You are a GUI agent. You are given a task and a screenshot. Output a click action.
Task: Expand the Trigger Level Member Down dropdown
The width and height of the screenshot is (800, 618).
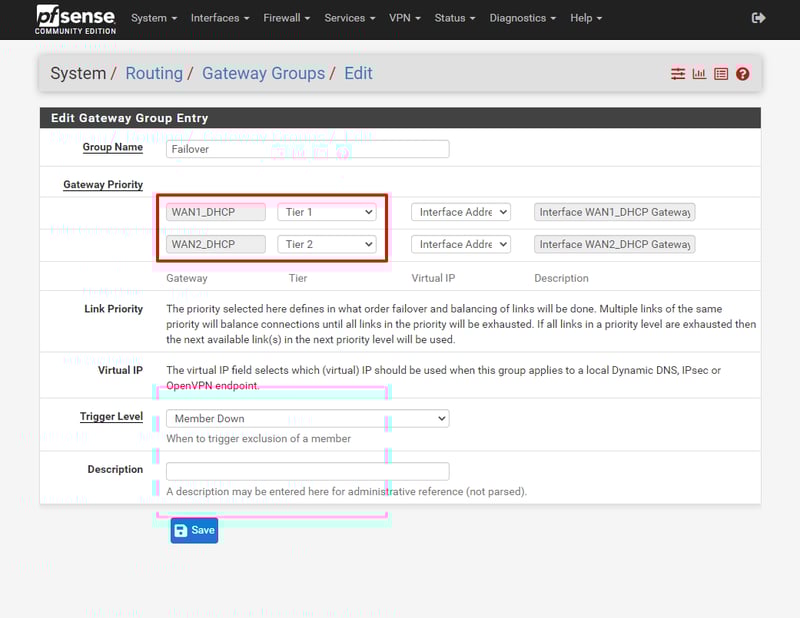(x=307, y=418)
